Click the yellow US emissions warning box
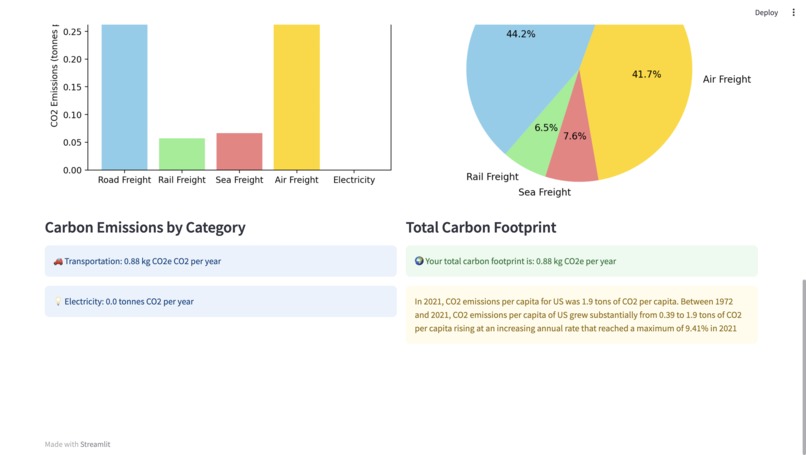Viewport: 806px width, 455px height. (x=581, y=315)
